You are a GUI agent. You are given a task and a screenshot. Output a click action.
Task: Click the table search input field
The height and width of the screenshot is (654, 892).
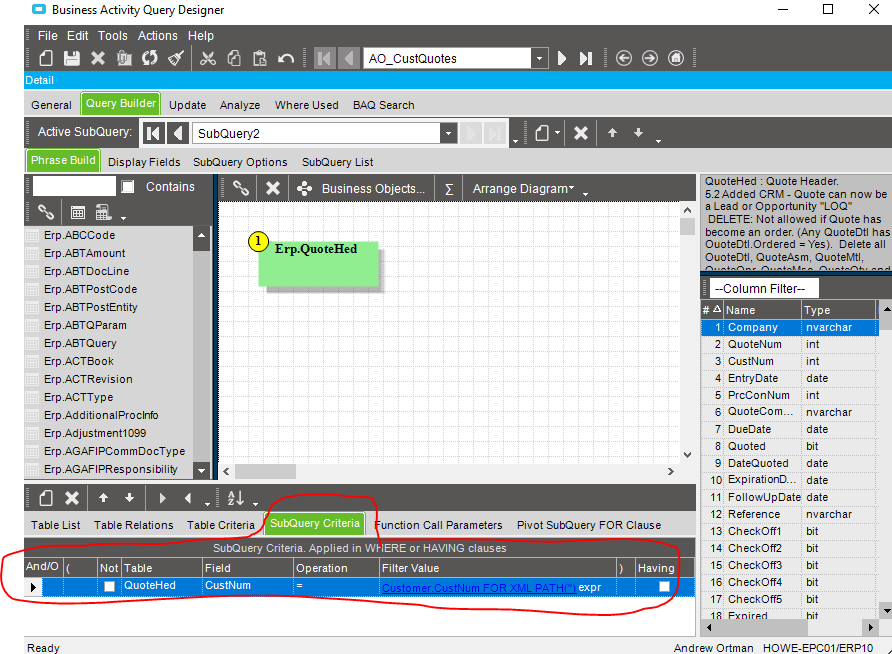74,186
